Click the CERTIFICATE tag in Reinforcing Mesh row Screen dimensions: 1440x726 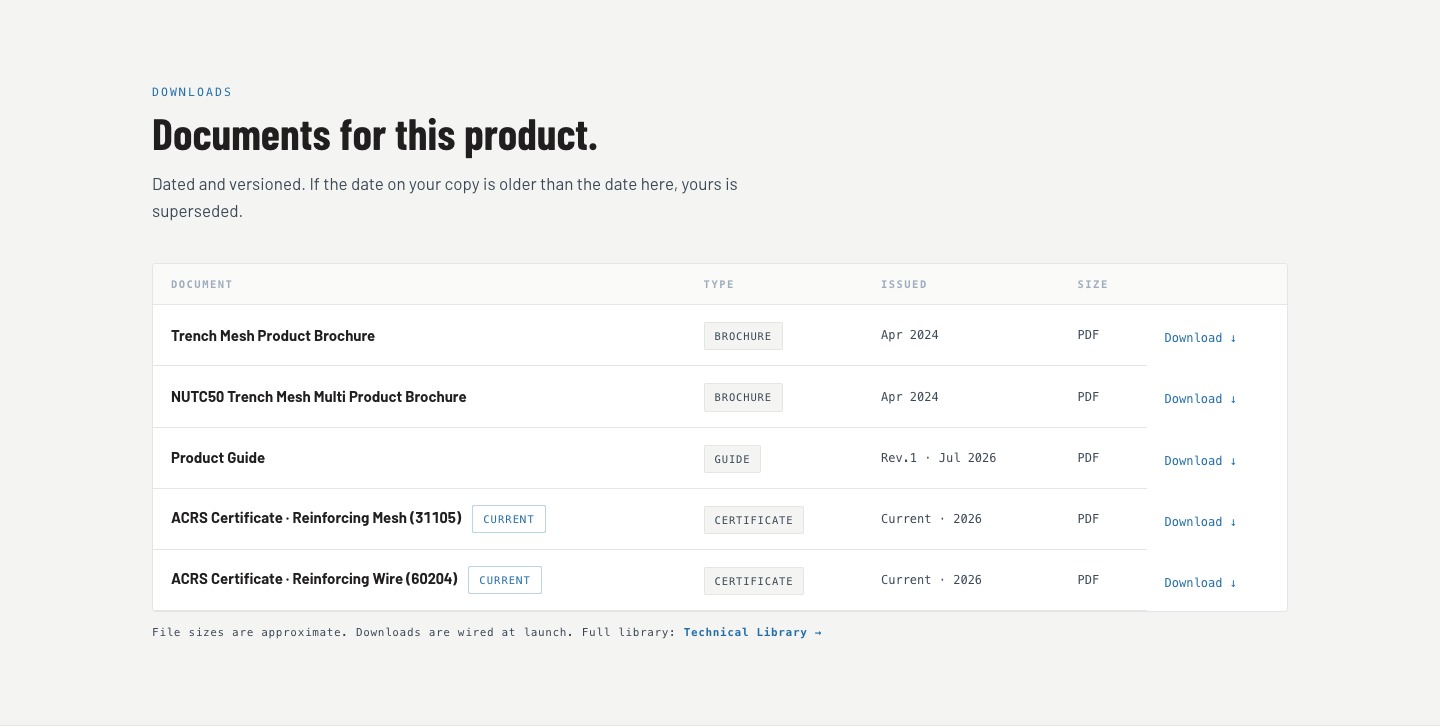[754, 520]
